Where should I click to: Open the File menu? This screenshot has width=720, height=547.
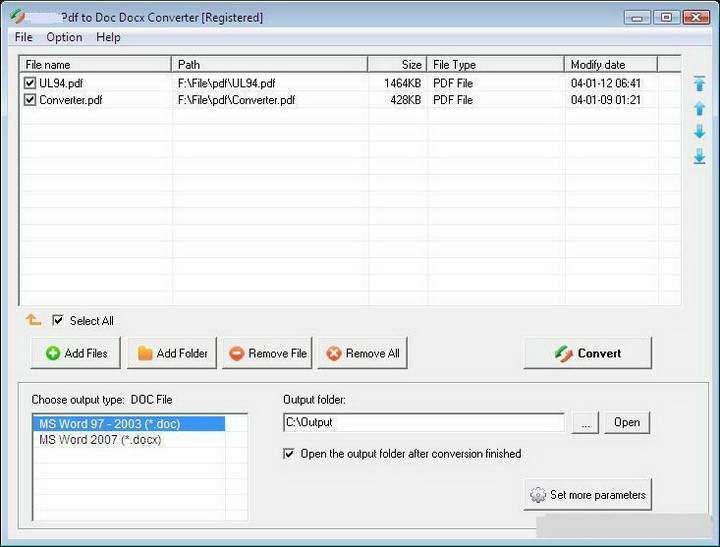[23, 37]
